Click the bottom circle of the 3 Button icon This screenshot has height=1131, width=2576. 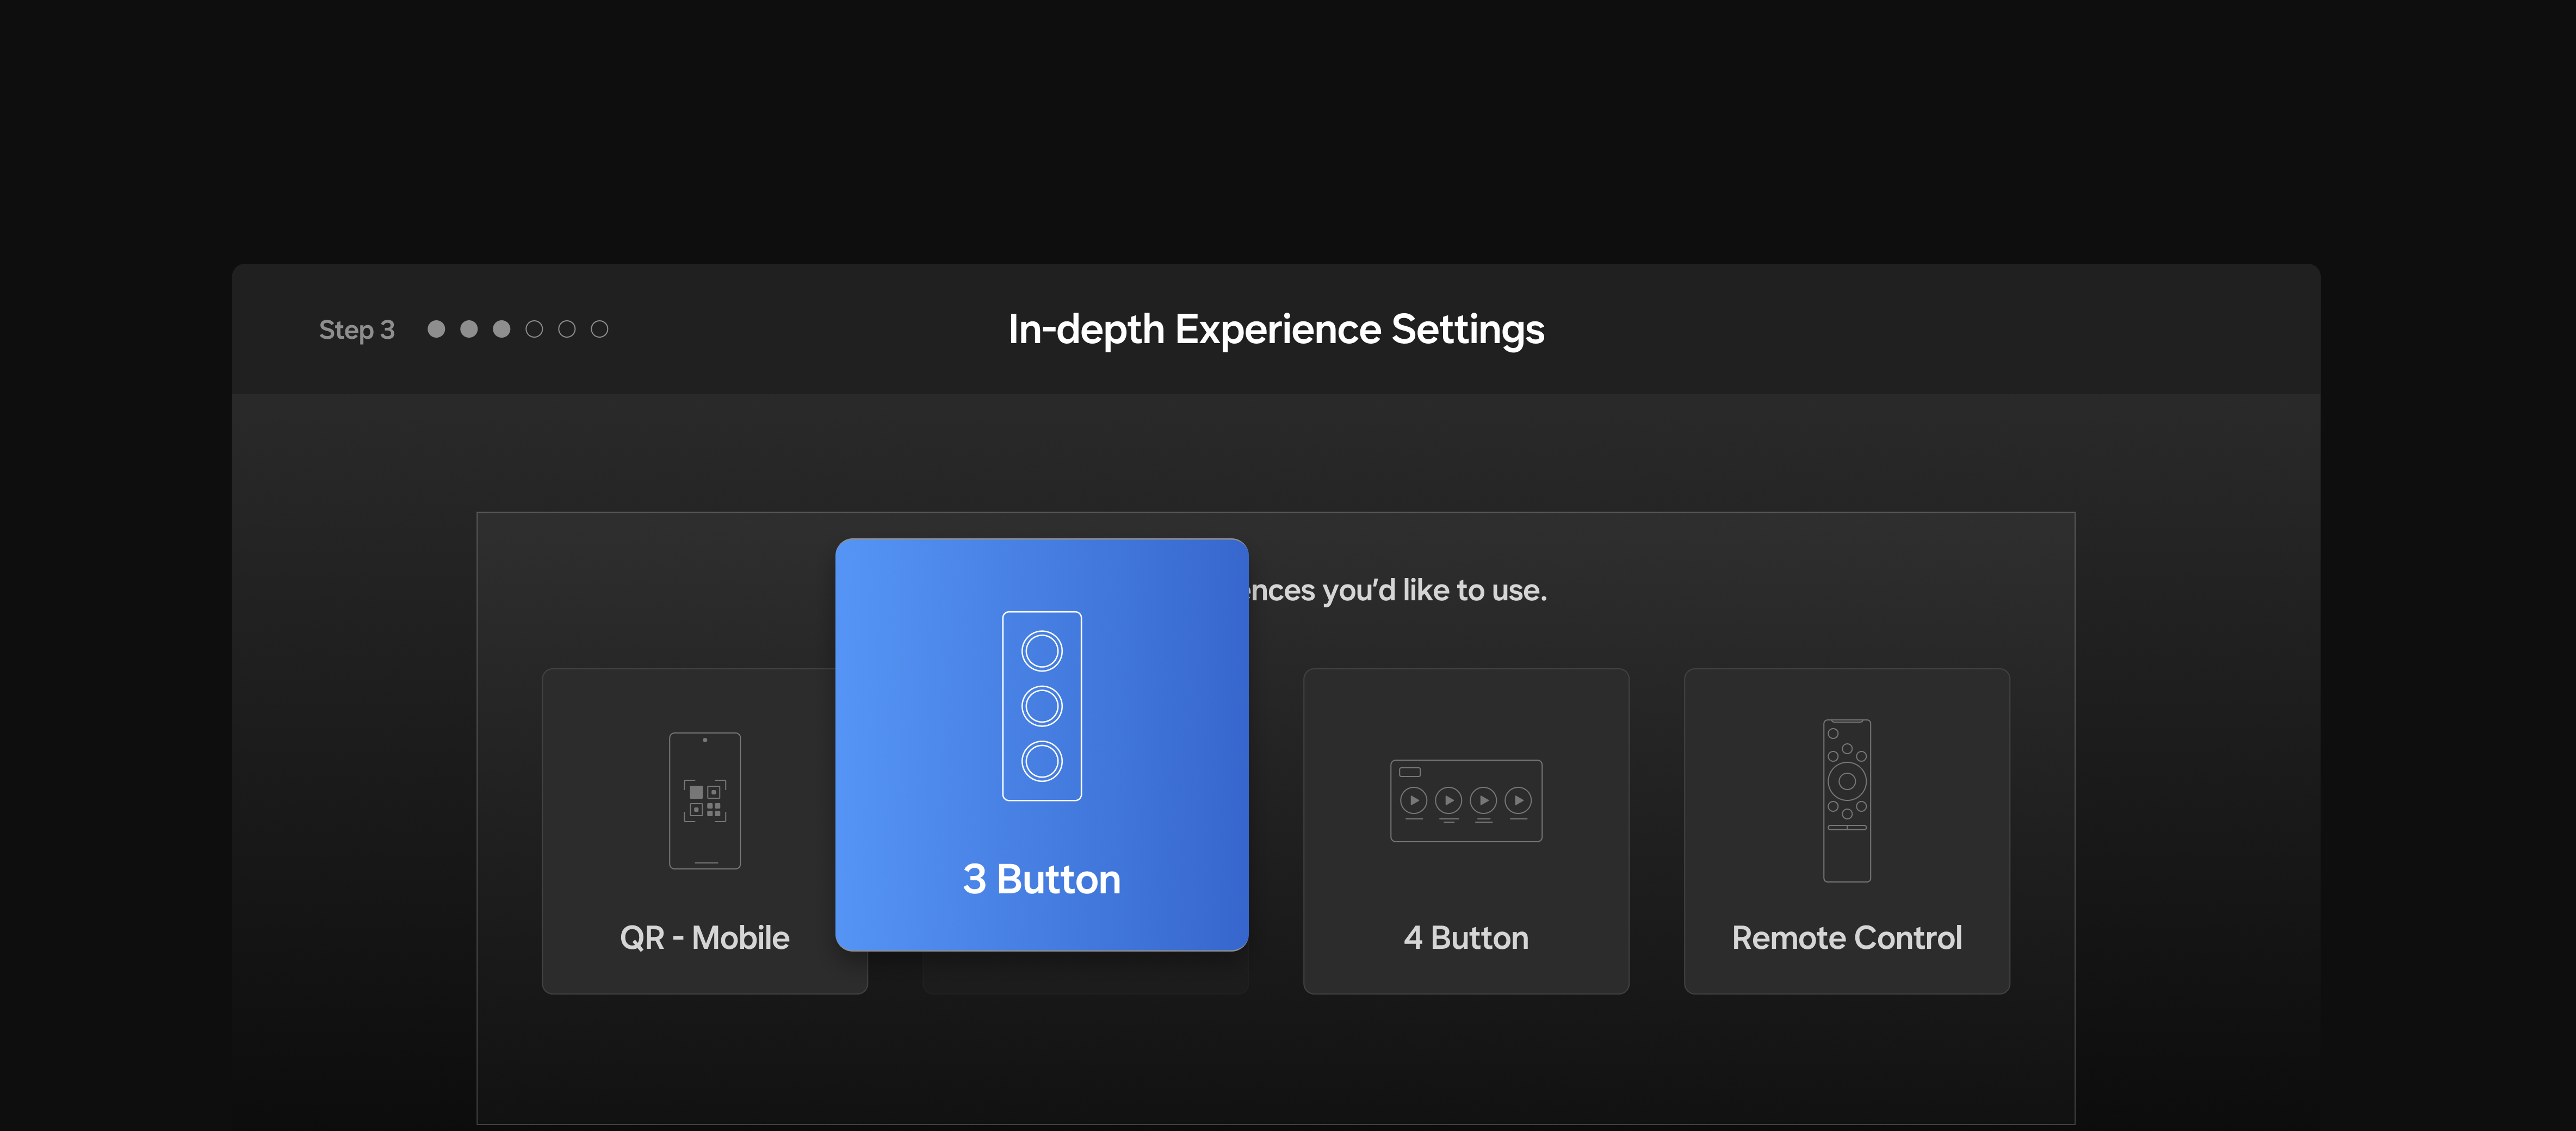1041,761
